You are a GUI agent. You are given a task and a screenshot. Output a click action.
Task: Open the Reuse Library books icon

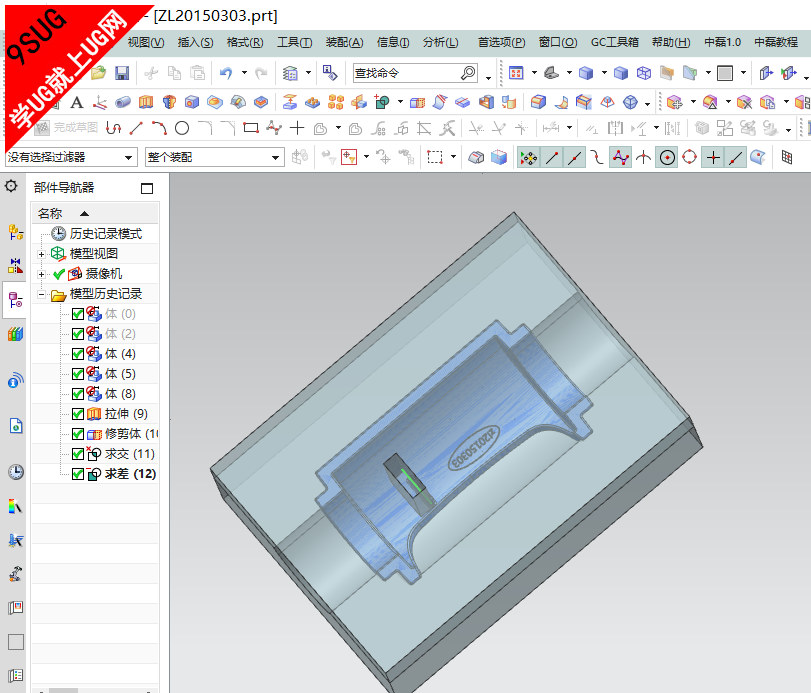click(16, 334)
